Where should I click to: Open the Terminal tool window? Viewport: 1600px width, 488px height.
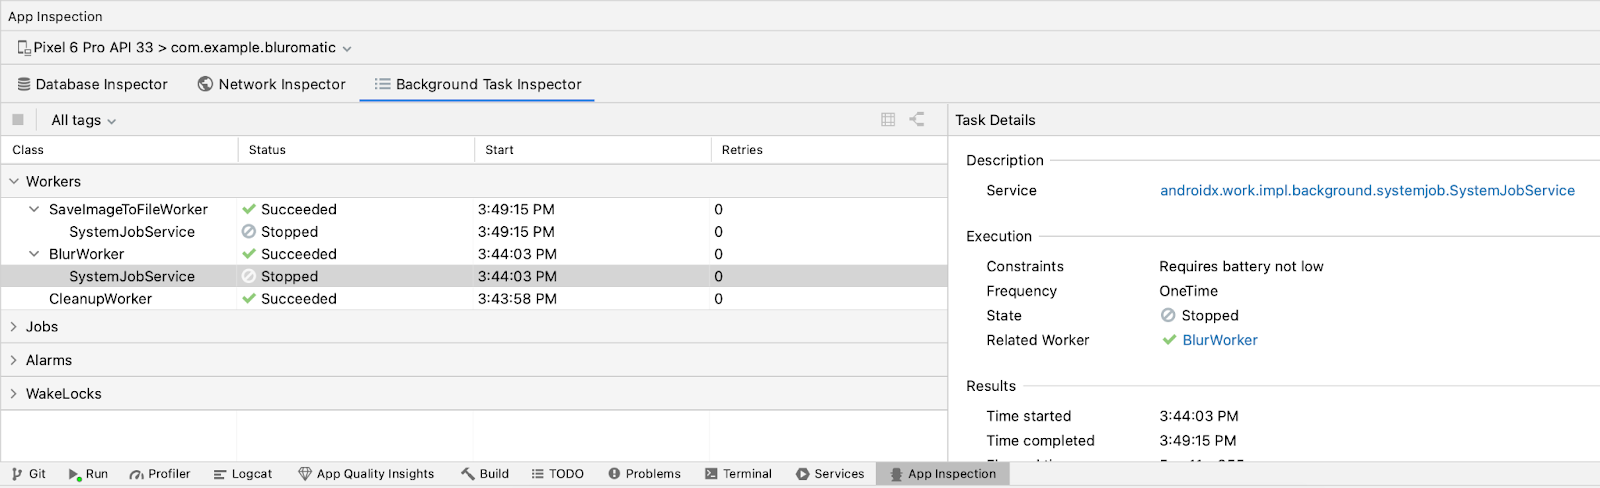[x=738, y=474]
